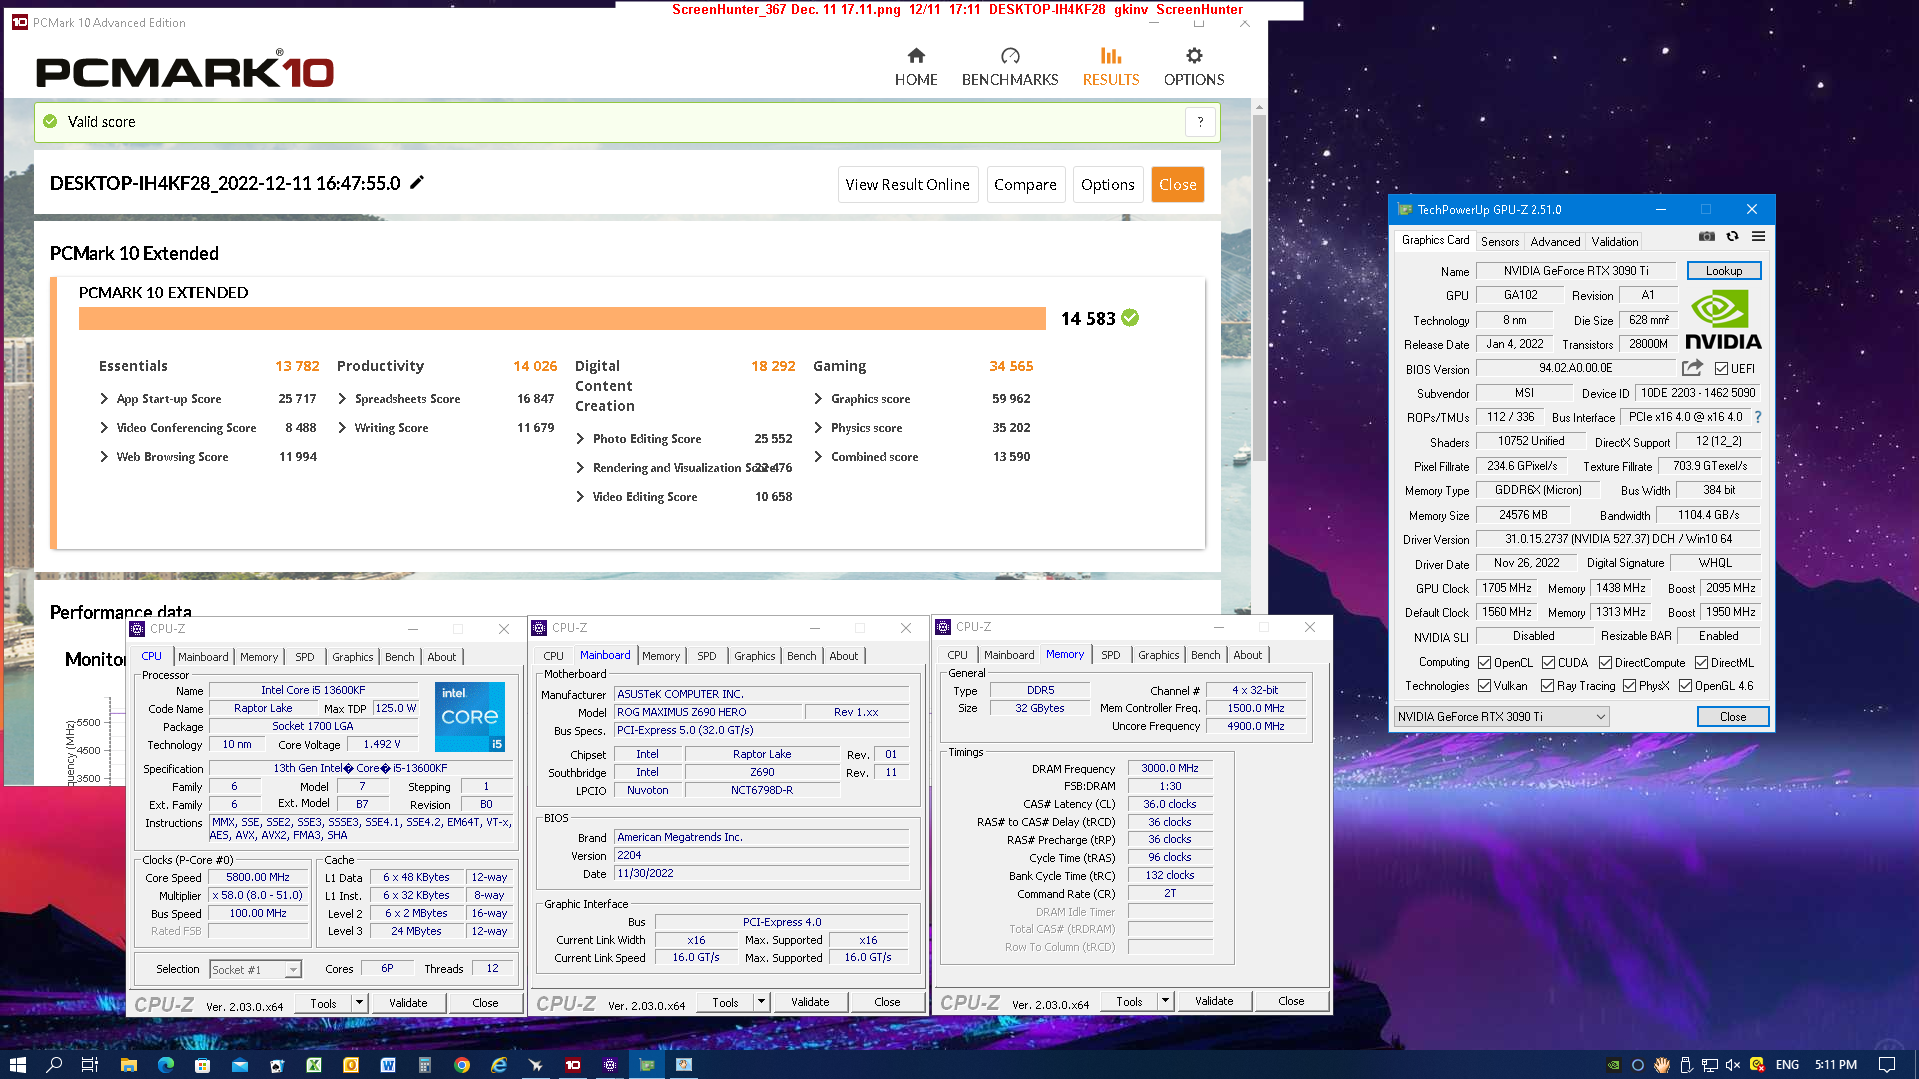Open GPU selection dropdown in GPU-Z
Viewport: 1919px width, 1079px height.
pos(1501,717)
